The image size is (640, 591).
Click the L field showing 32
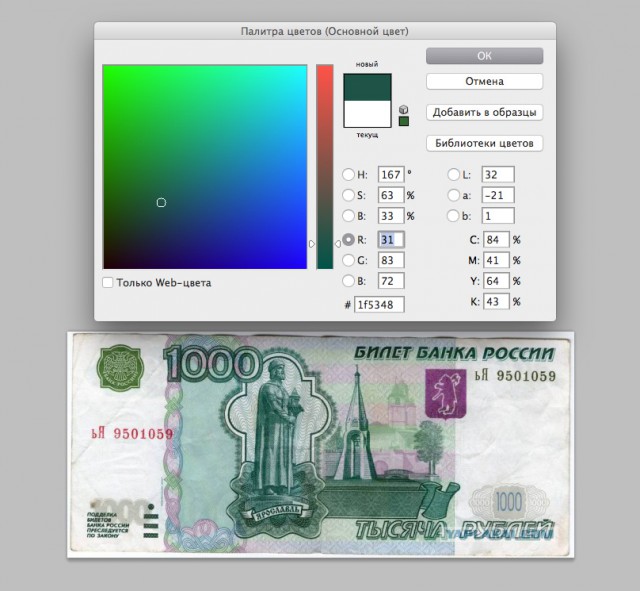point(498,175)
